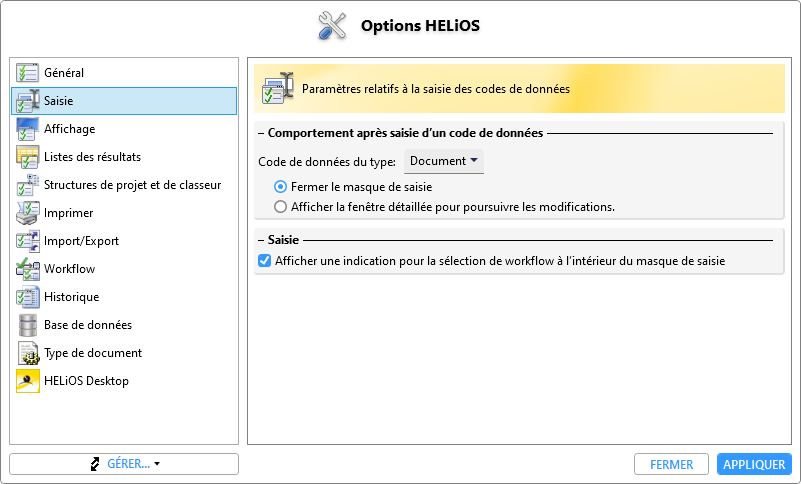This screenshot has height=484, width=801.
Task: Expand the GÉRER dropdown menu
Action: (124, 464)
